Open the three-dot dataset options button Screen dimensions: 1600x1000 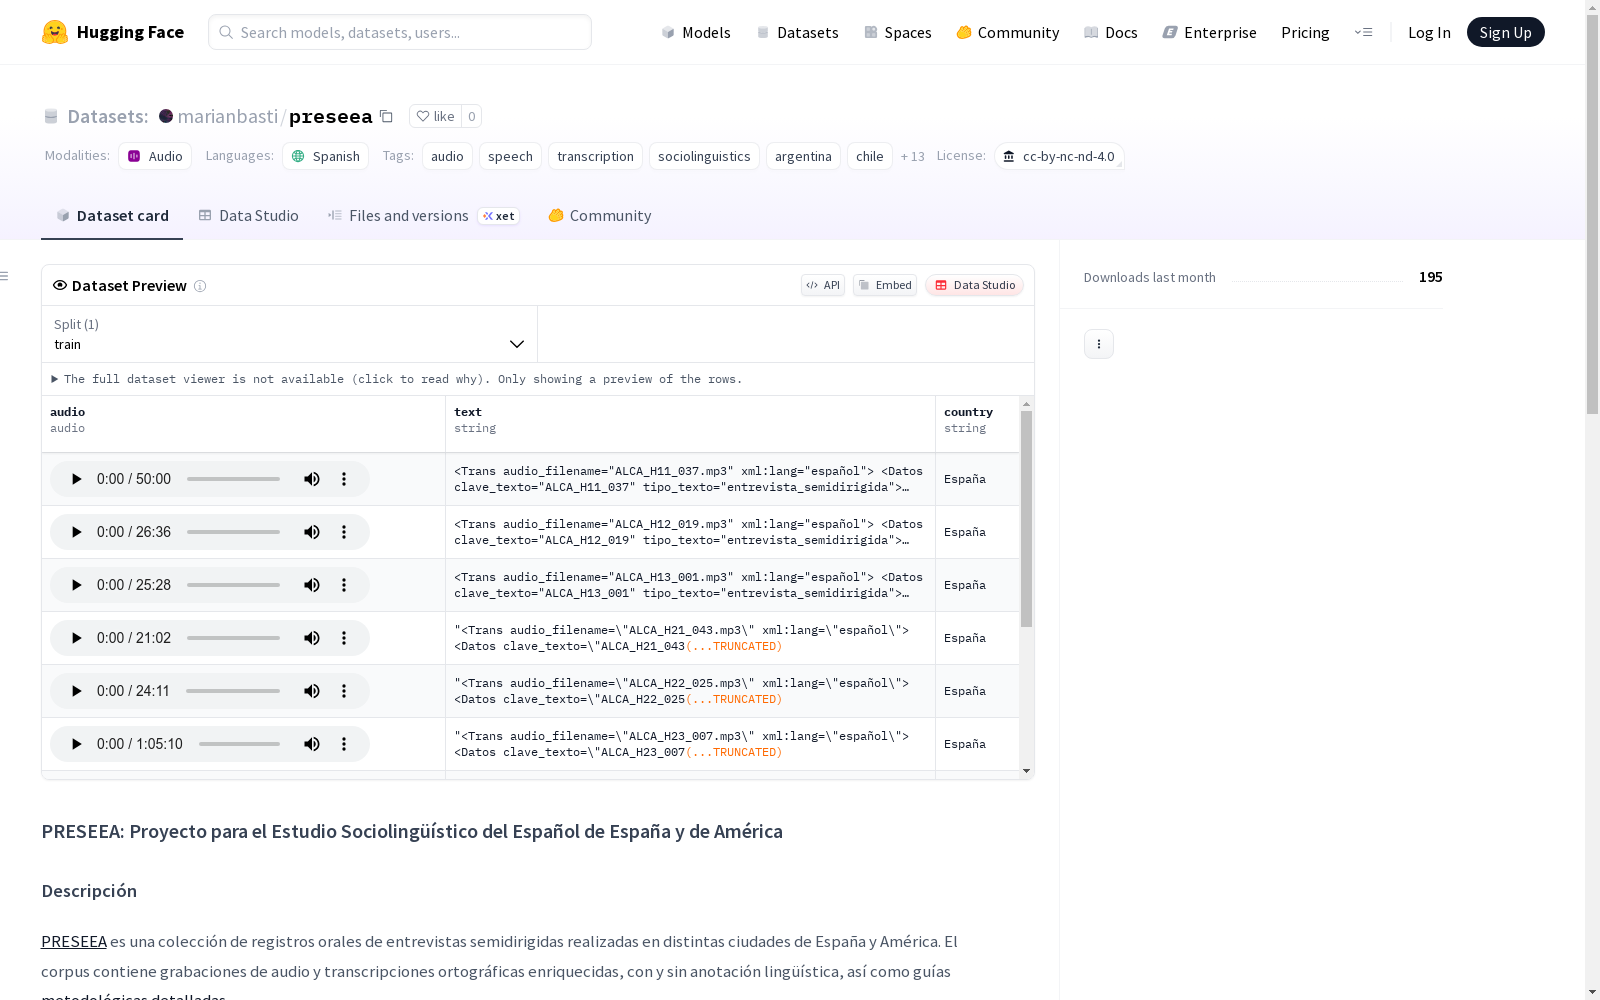click(x=1099, y=344)
